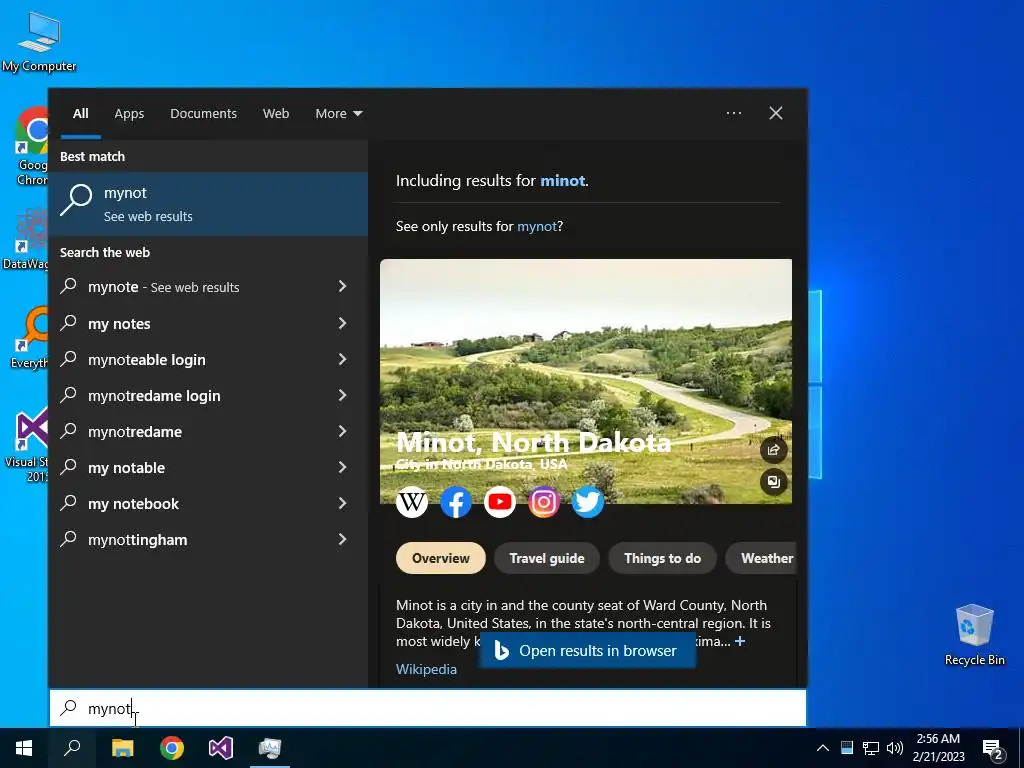The width and height of the screenshot is (1024, 768).
Task: Select the Everything desktop shortcut
Action: coord(29,338)
